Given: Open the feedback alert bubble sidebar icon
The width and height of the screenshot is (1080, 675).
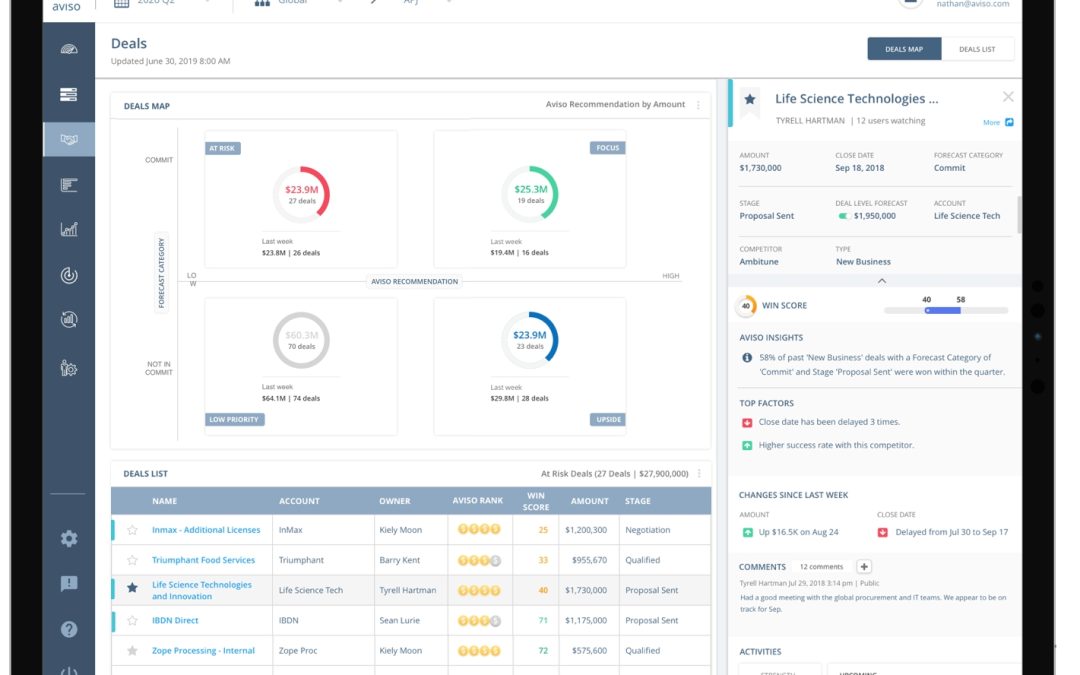Looking at the screenshot, I should coord(69,583).
